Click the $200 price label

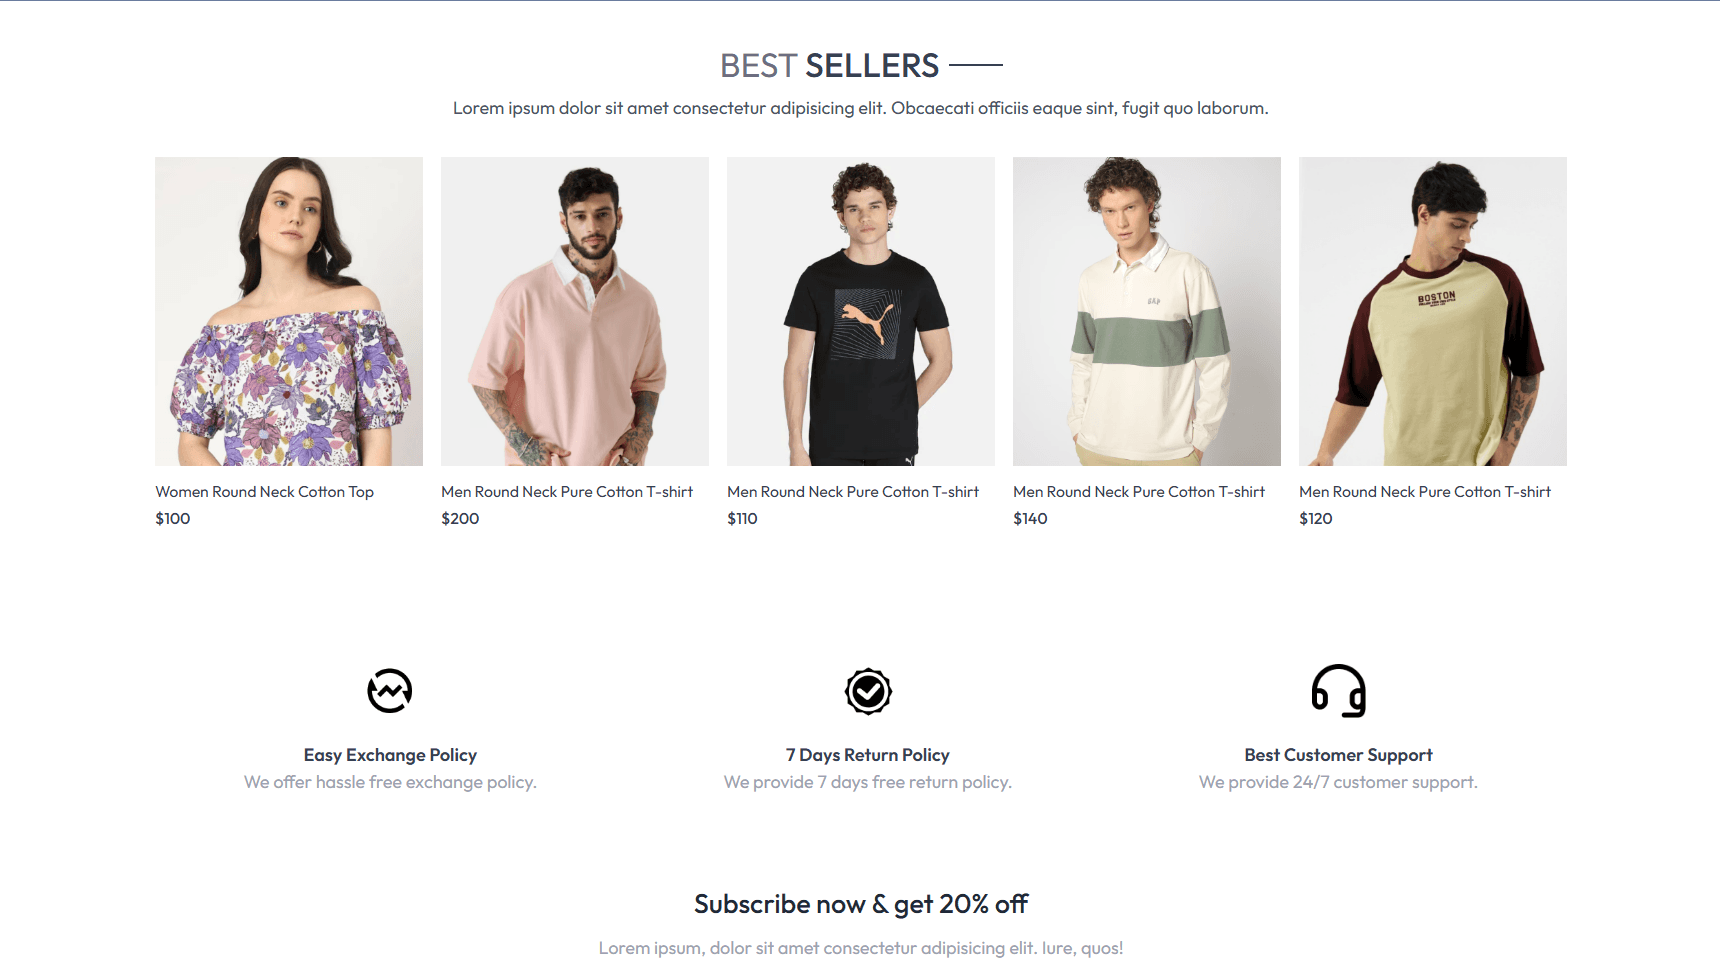point(460,519)
